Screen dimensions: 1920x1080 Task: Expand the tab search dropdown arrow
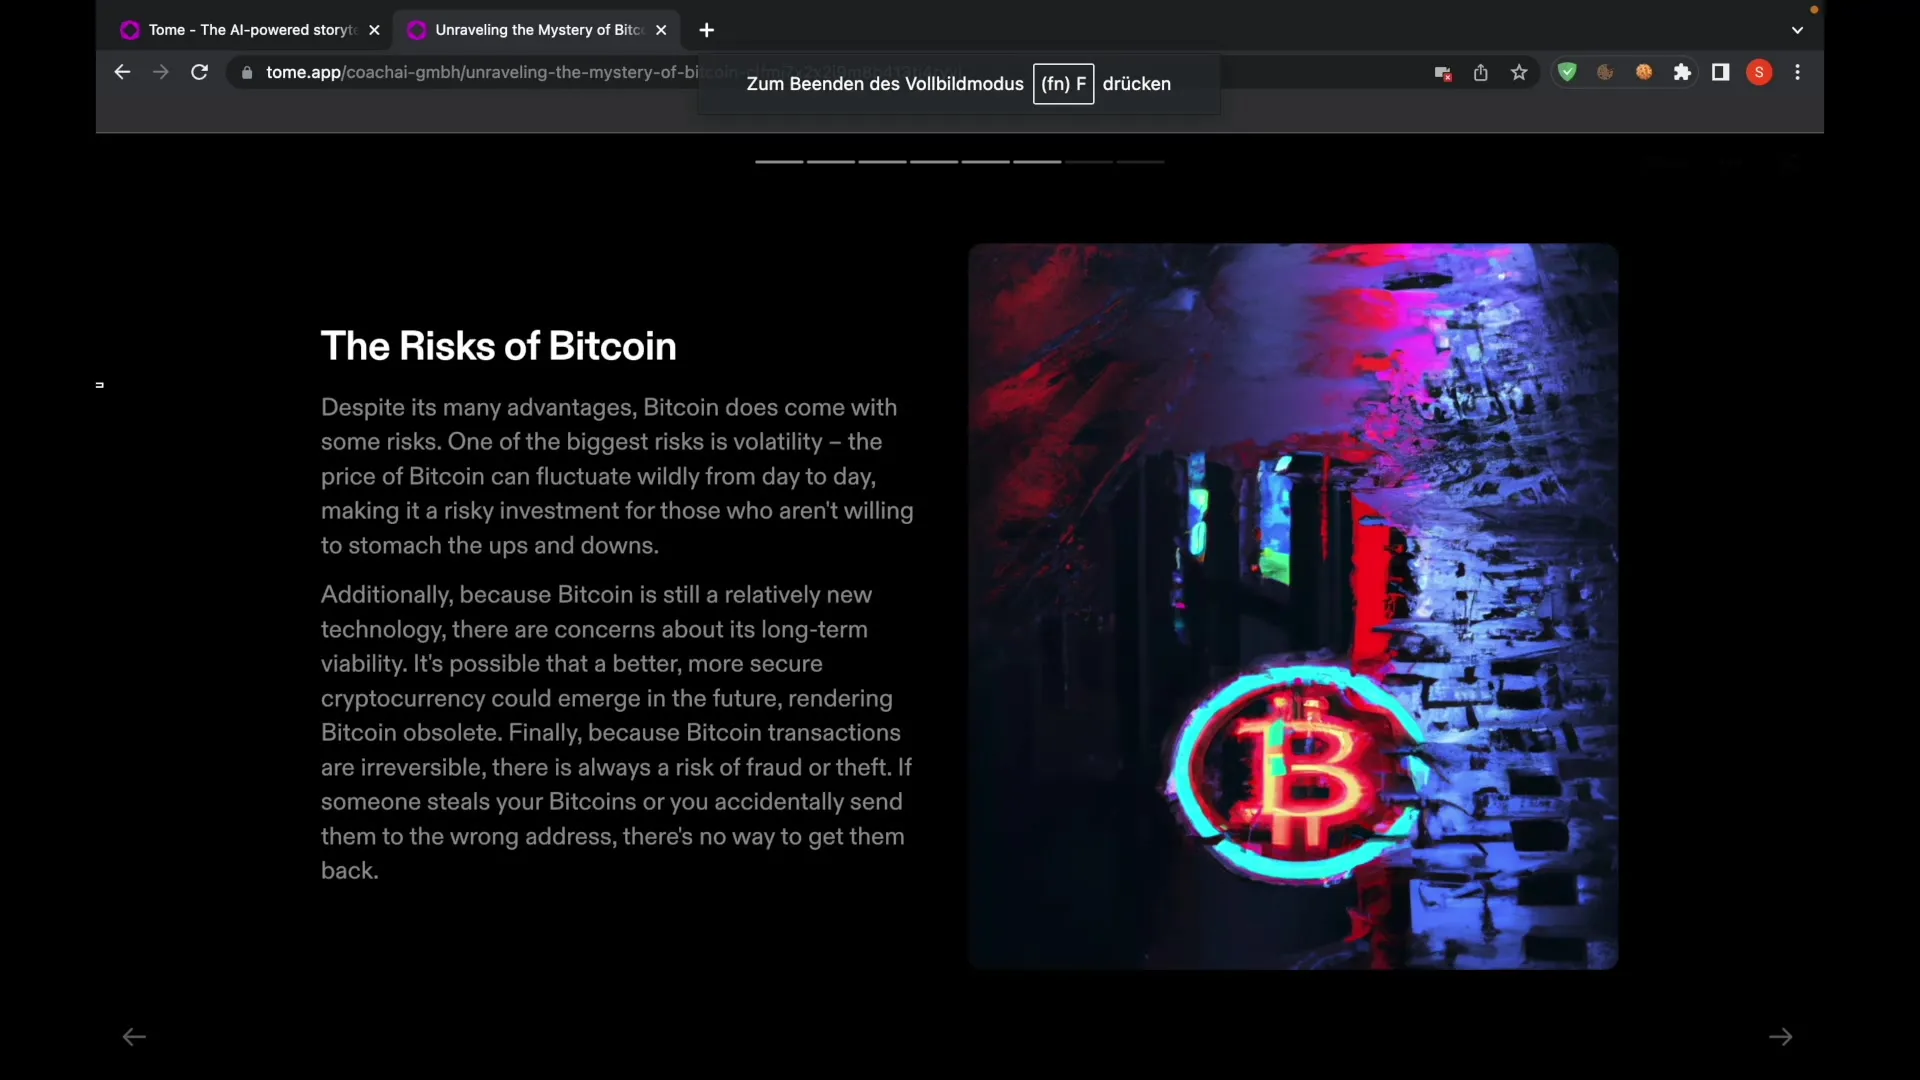point(1797,30)
